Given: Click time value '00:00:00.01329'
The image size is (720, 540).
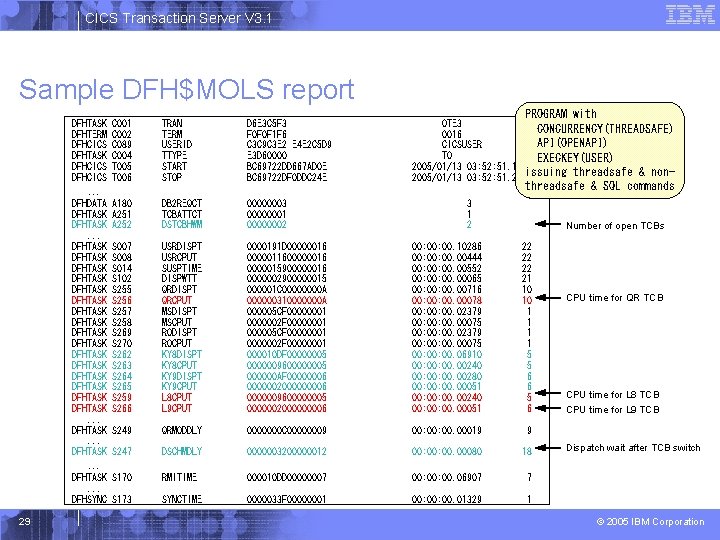Looking at the screenshot, I should (447, 499).
